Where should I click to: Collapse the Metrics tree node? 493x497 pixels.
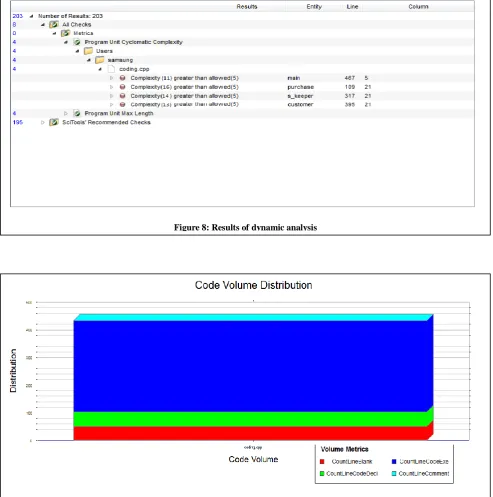pyautogui.click(x=55, y=33)
